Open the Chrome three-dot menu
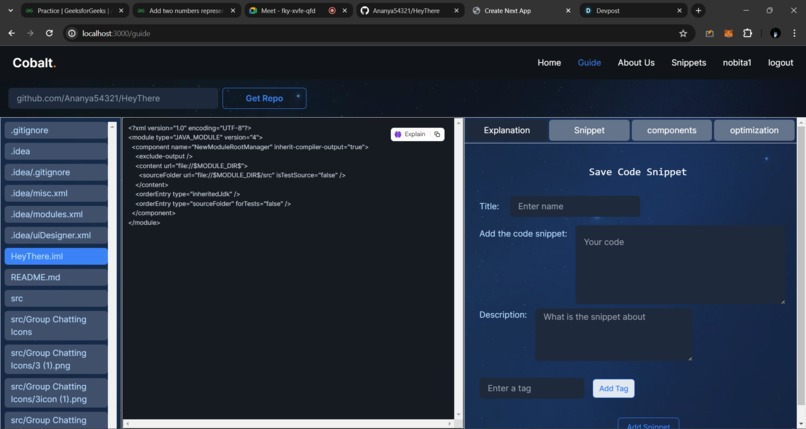Viewport: 806px width, 429px height. [x=794, y=33]
